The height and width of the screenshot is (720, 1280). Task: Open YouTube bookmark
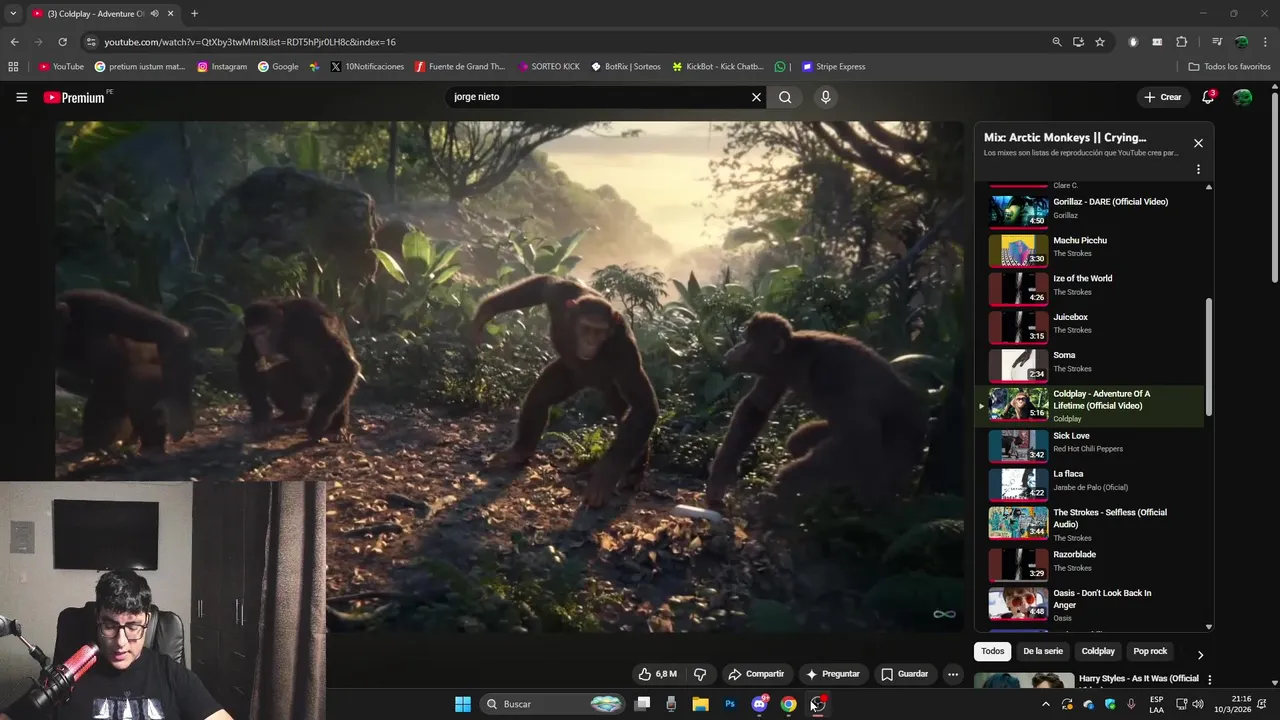point(61,67)
